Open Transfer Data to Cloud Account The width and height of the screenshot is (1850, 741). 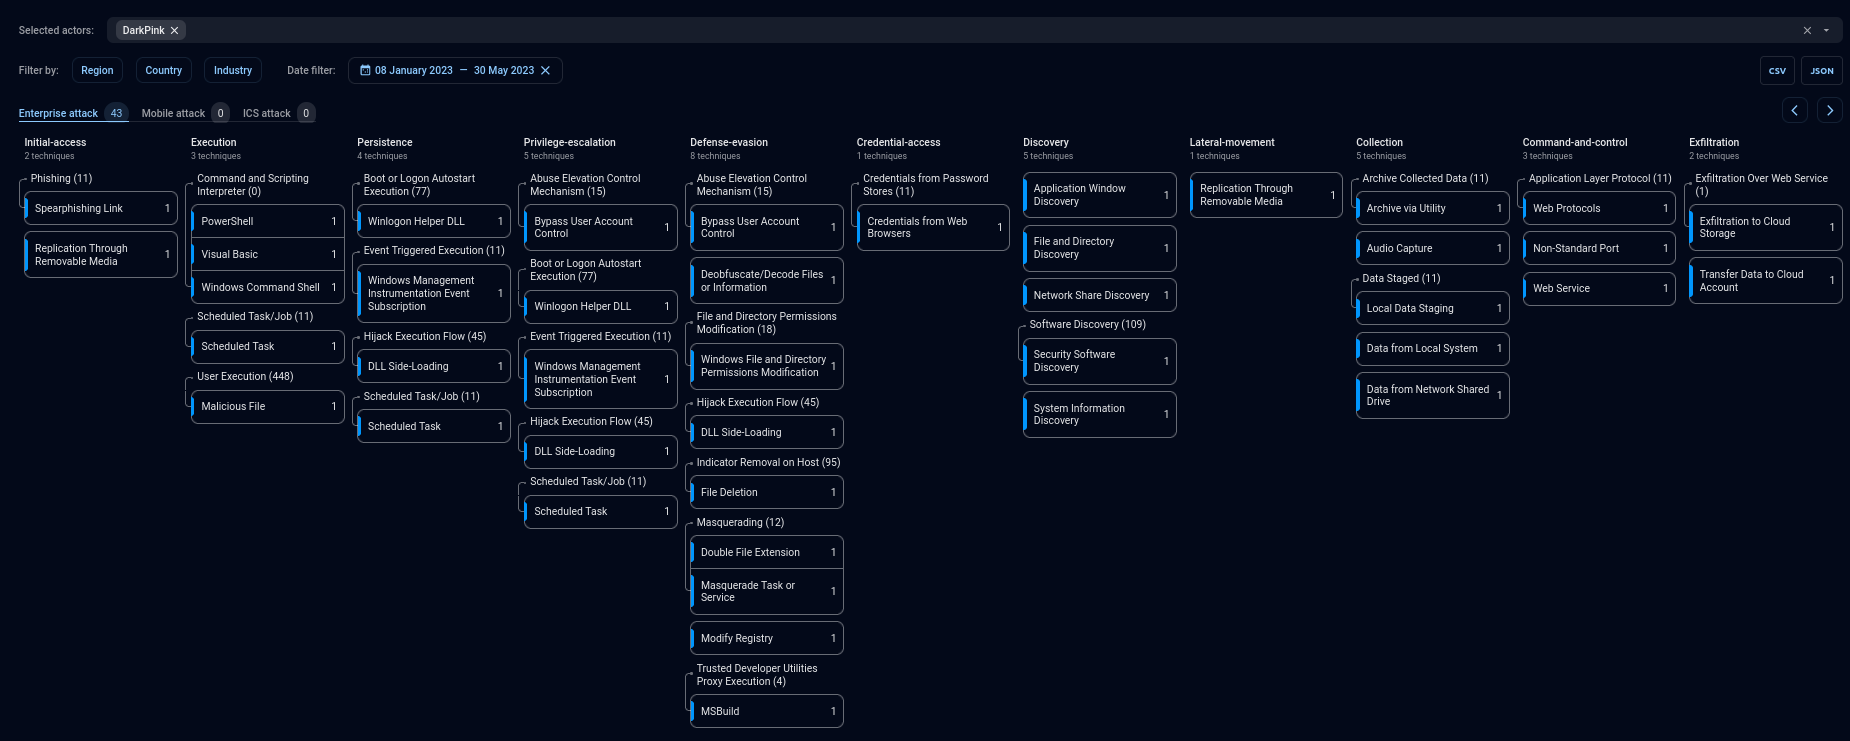[1766, 281]
